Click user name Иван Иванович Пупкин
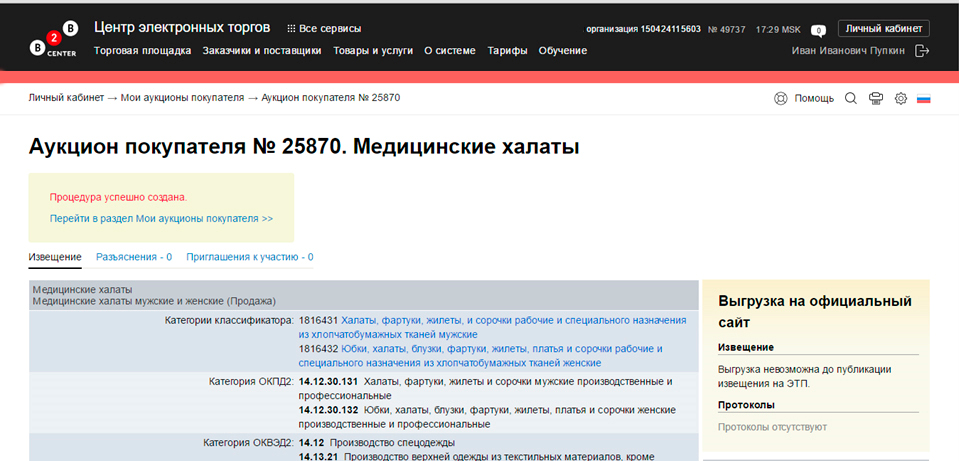This screenshot has height=461, width=959. click(x=847, y=51)
